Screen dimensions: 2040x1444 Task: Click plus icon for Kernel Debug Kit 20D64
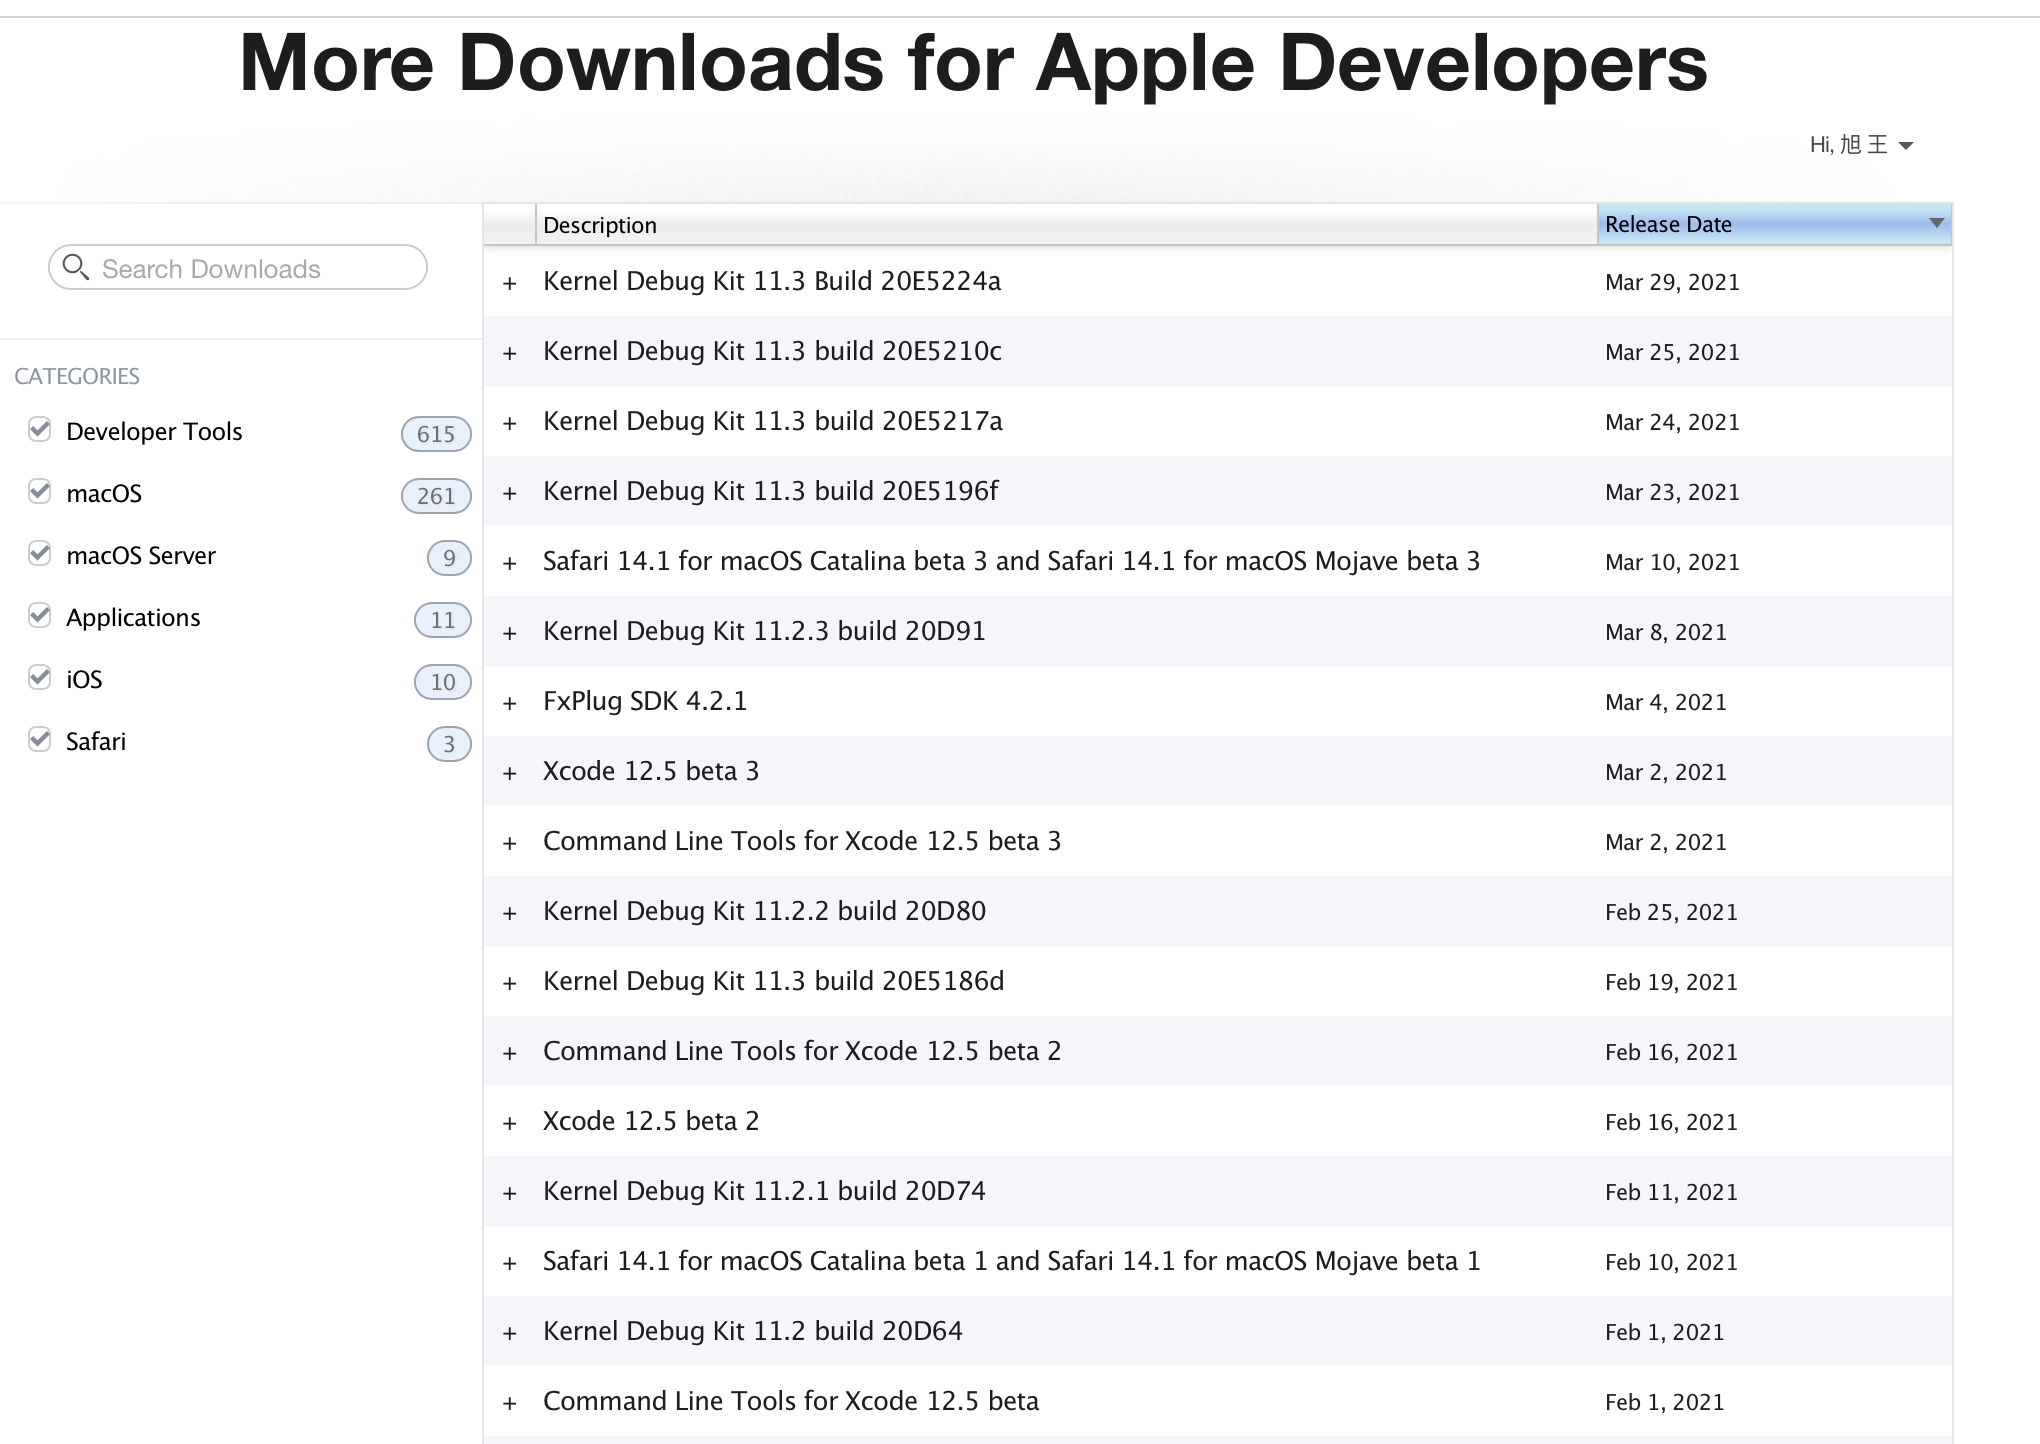[510, 1333]
